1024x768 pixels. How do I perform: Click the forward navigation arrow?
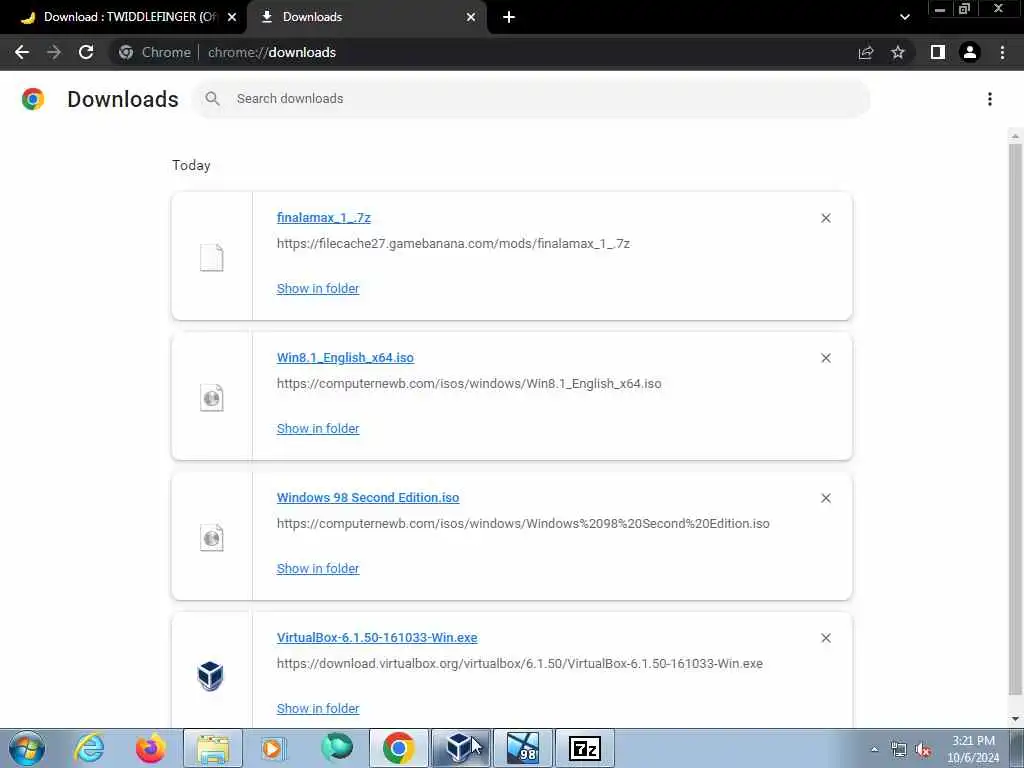[x=54, y=52]
